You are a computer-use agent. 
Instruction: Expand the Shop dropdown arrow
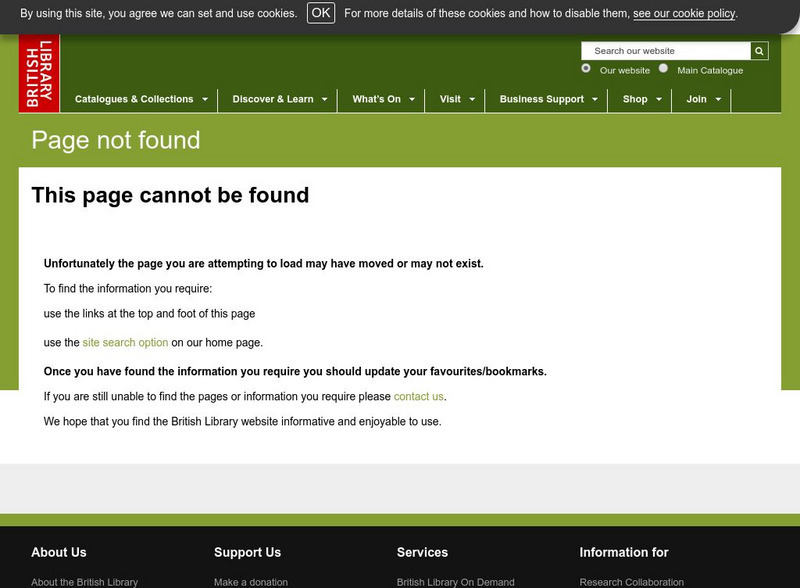[x=659, y=100]
